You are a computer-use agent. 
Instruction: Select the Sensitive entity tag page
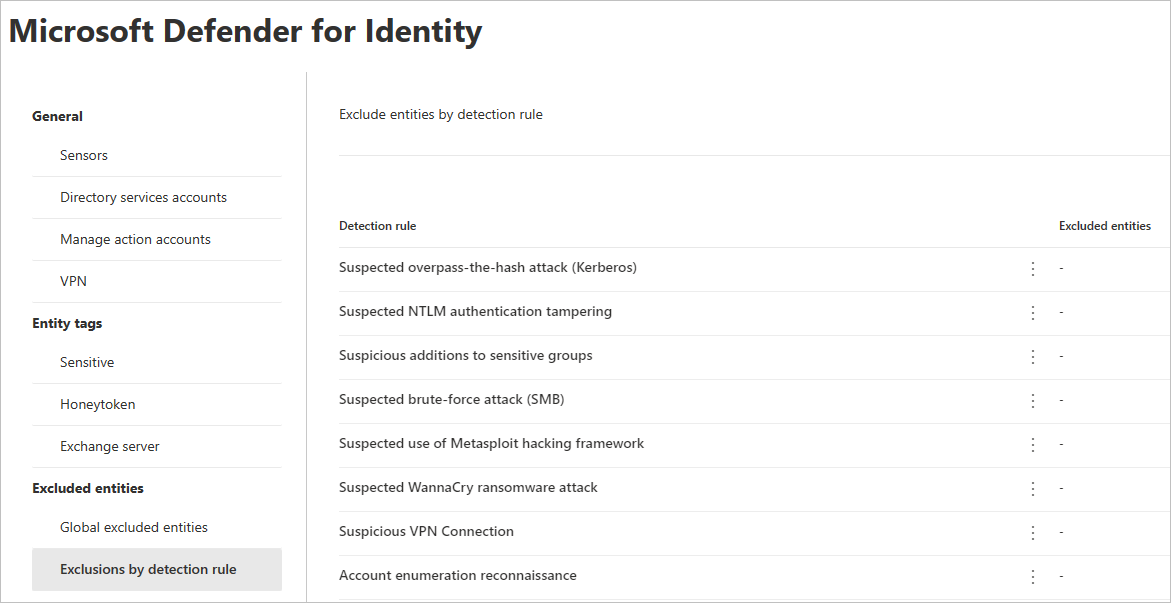(x=86, y=362)
